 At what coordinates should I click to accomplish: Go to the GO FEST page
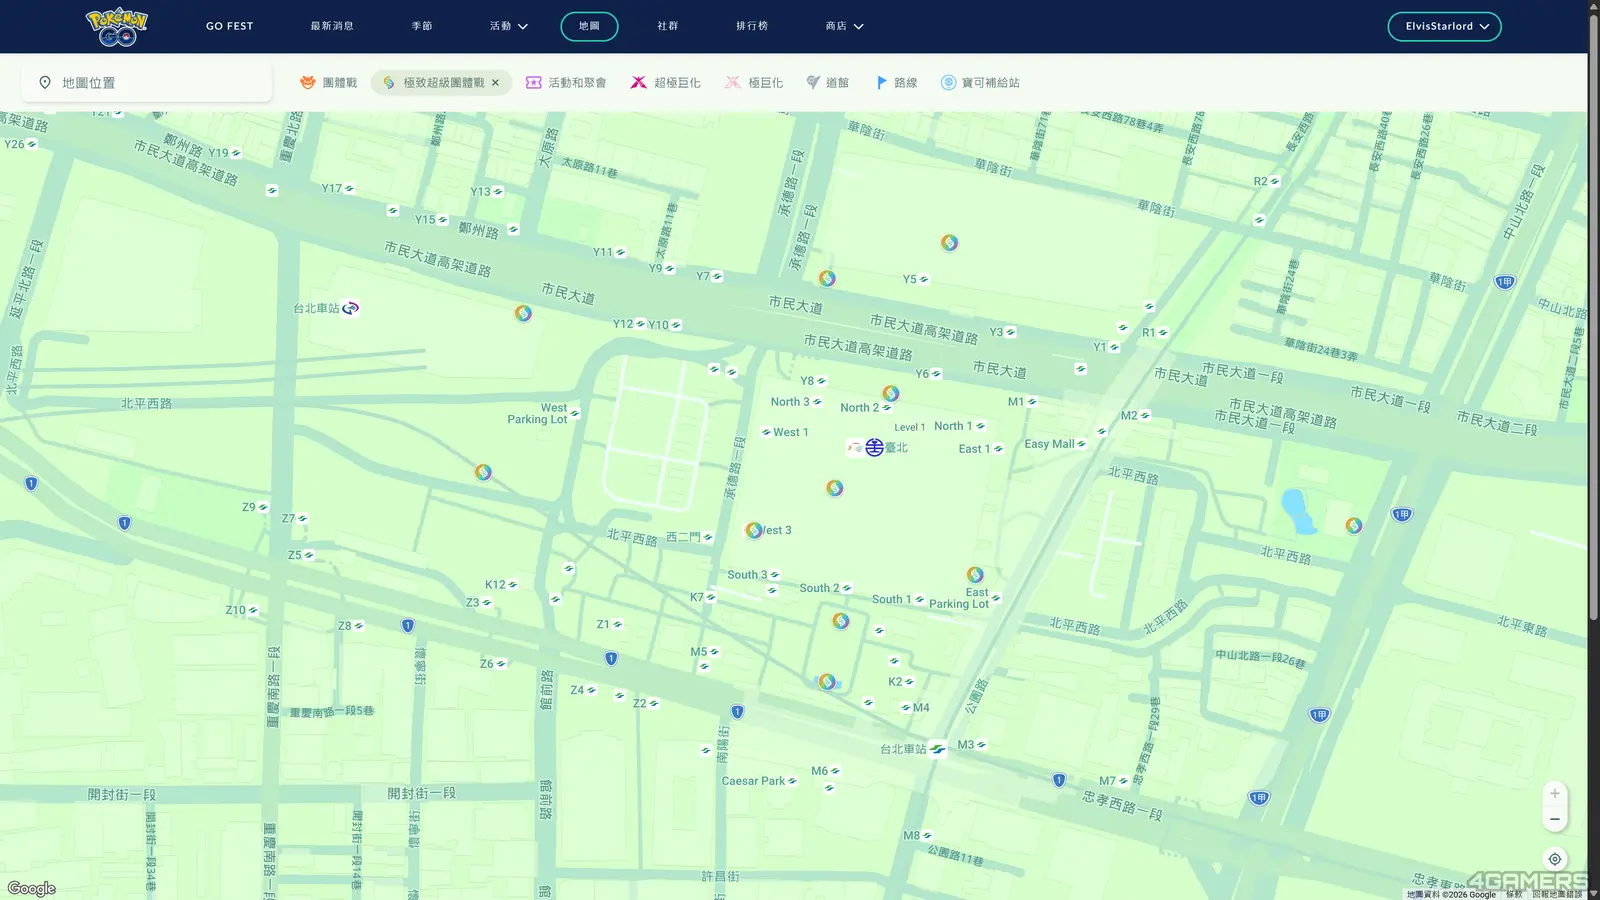coord(230,26)
